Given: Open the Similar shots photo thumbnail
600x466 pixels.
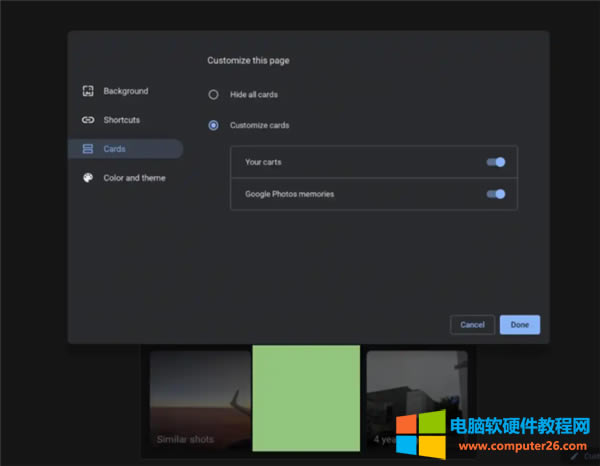Looking at the screenshot, I should pyautogui.click(x=200, y=402).
